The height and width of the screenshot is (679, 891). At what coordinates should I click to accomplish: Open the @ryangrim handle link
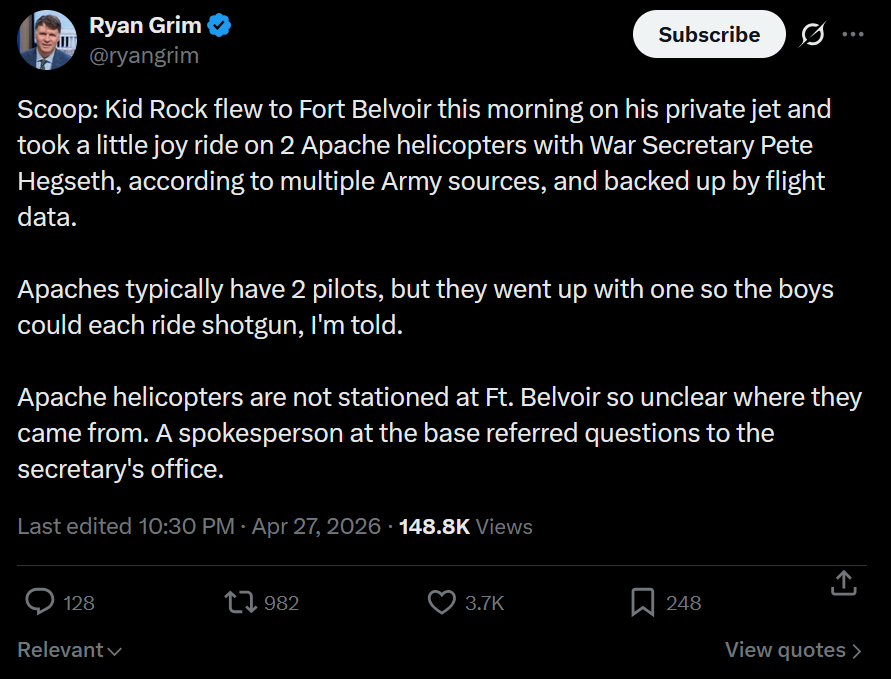coord(144,56)
